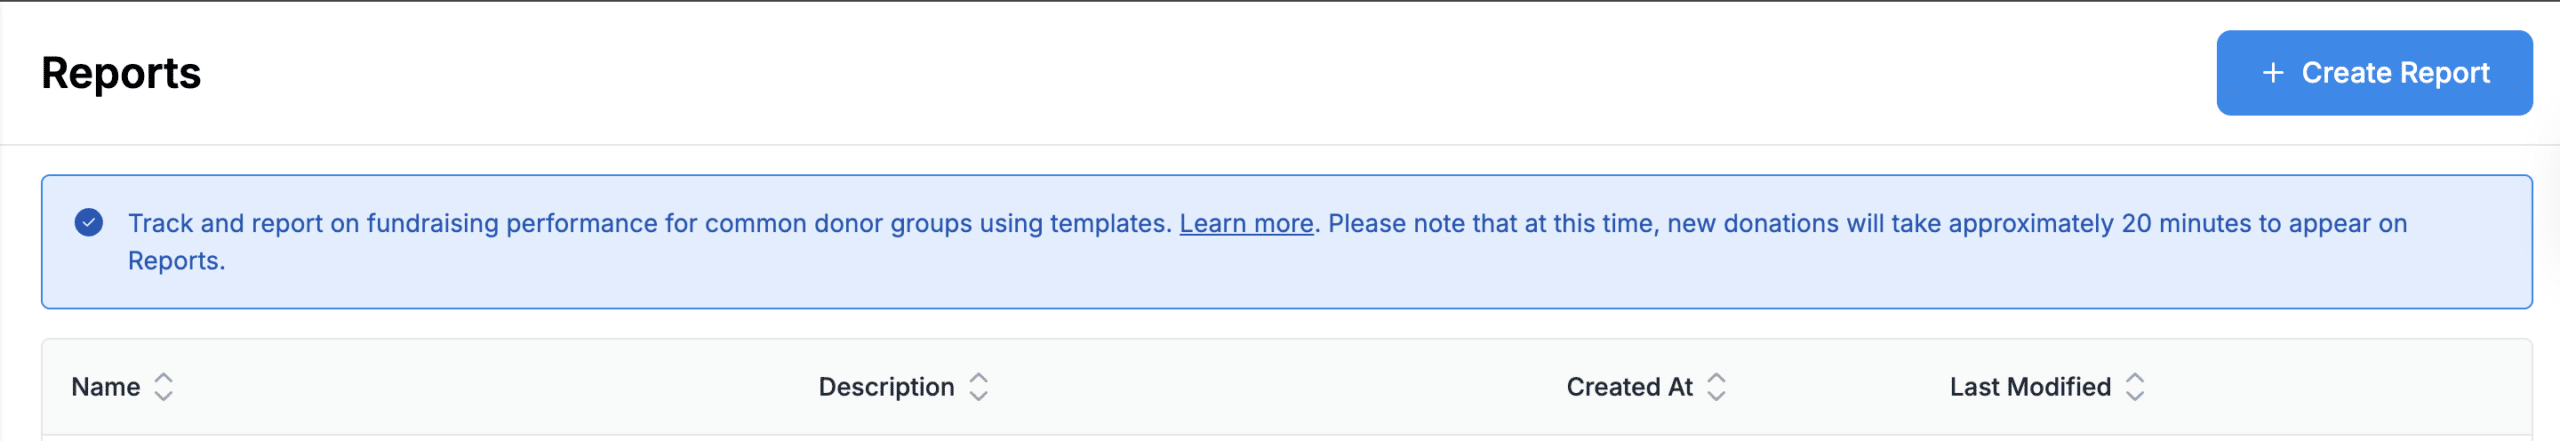Viewport: 2560px width, 441px height.
Task: Select the Created At column header label
Action: (x=1629, y=387)
